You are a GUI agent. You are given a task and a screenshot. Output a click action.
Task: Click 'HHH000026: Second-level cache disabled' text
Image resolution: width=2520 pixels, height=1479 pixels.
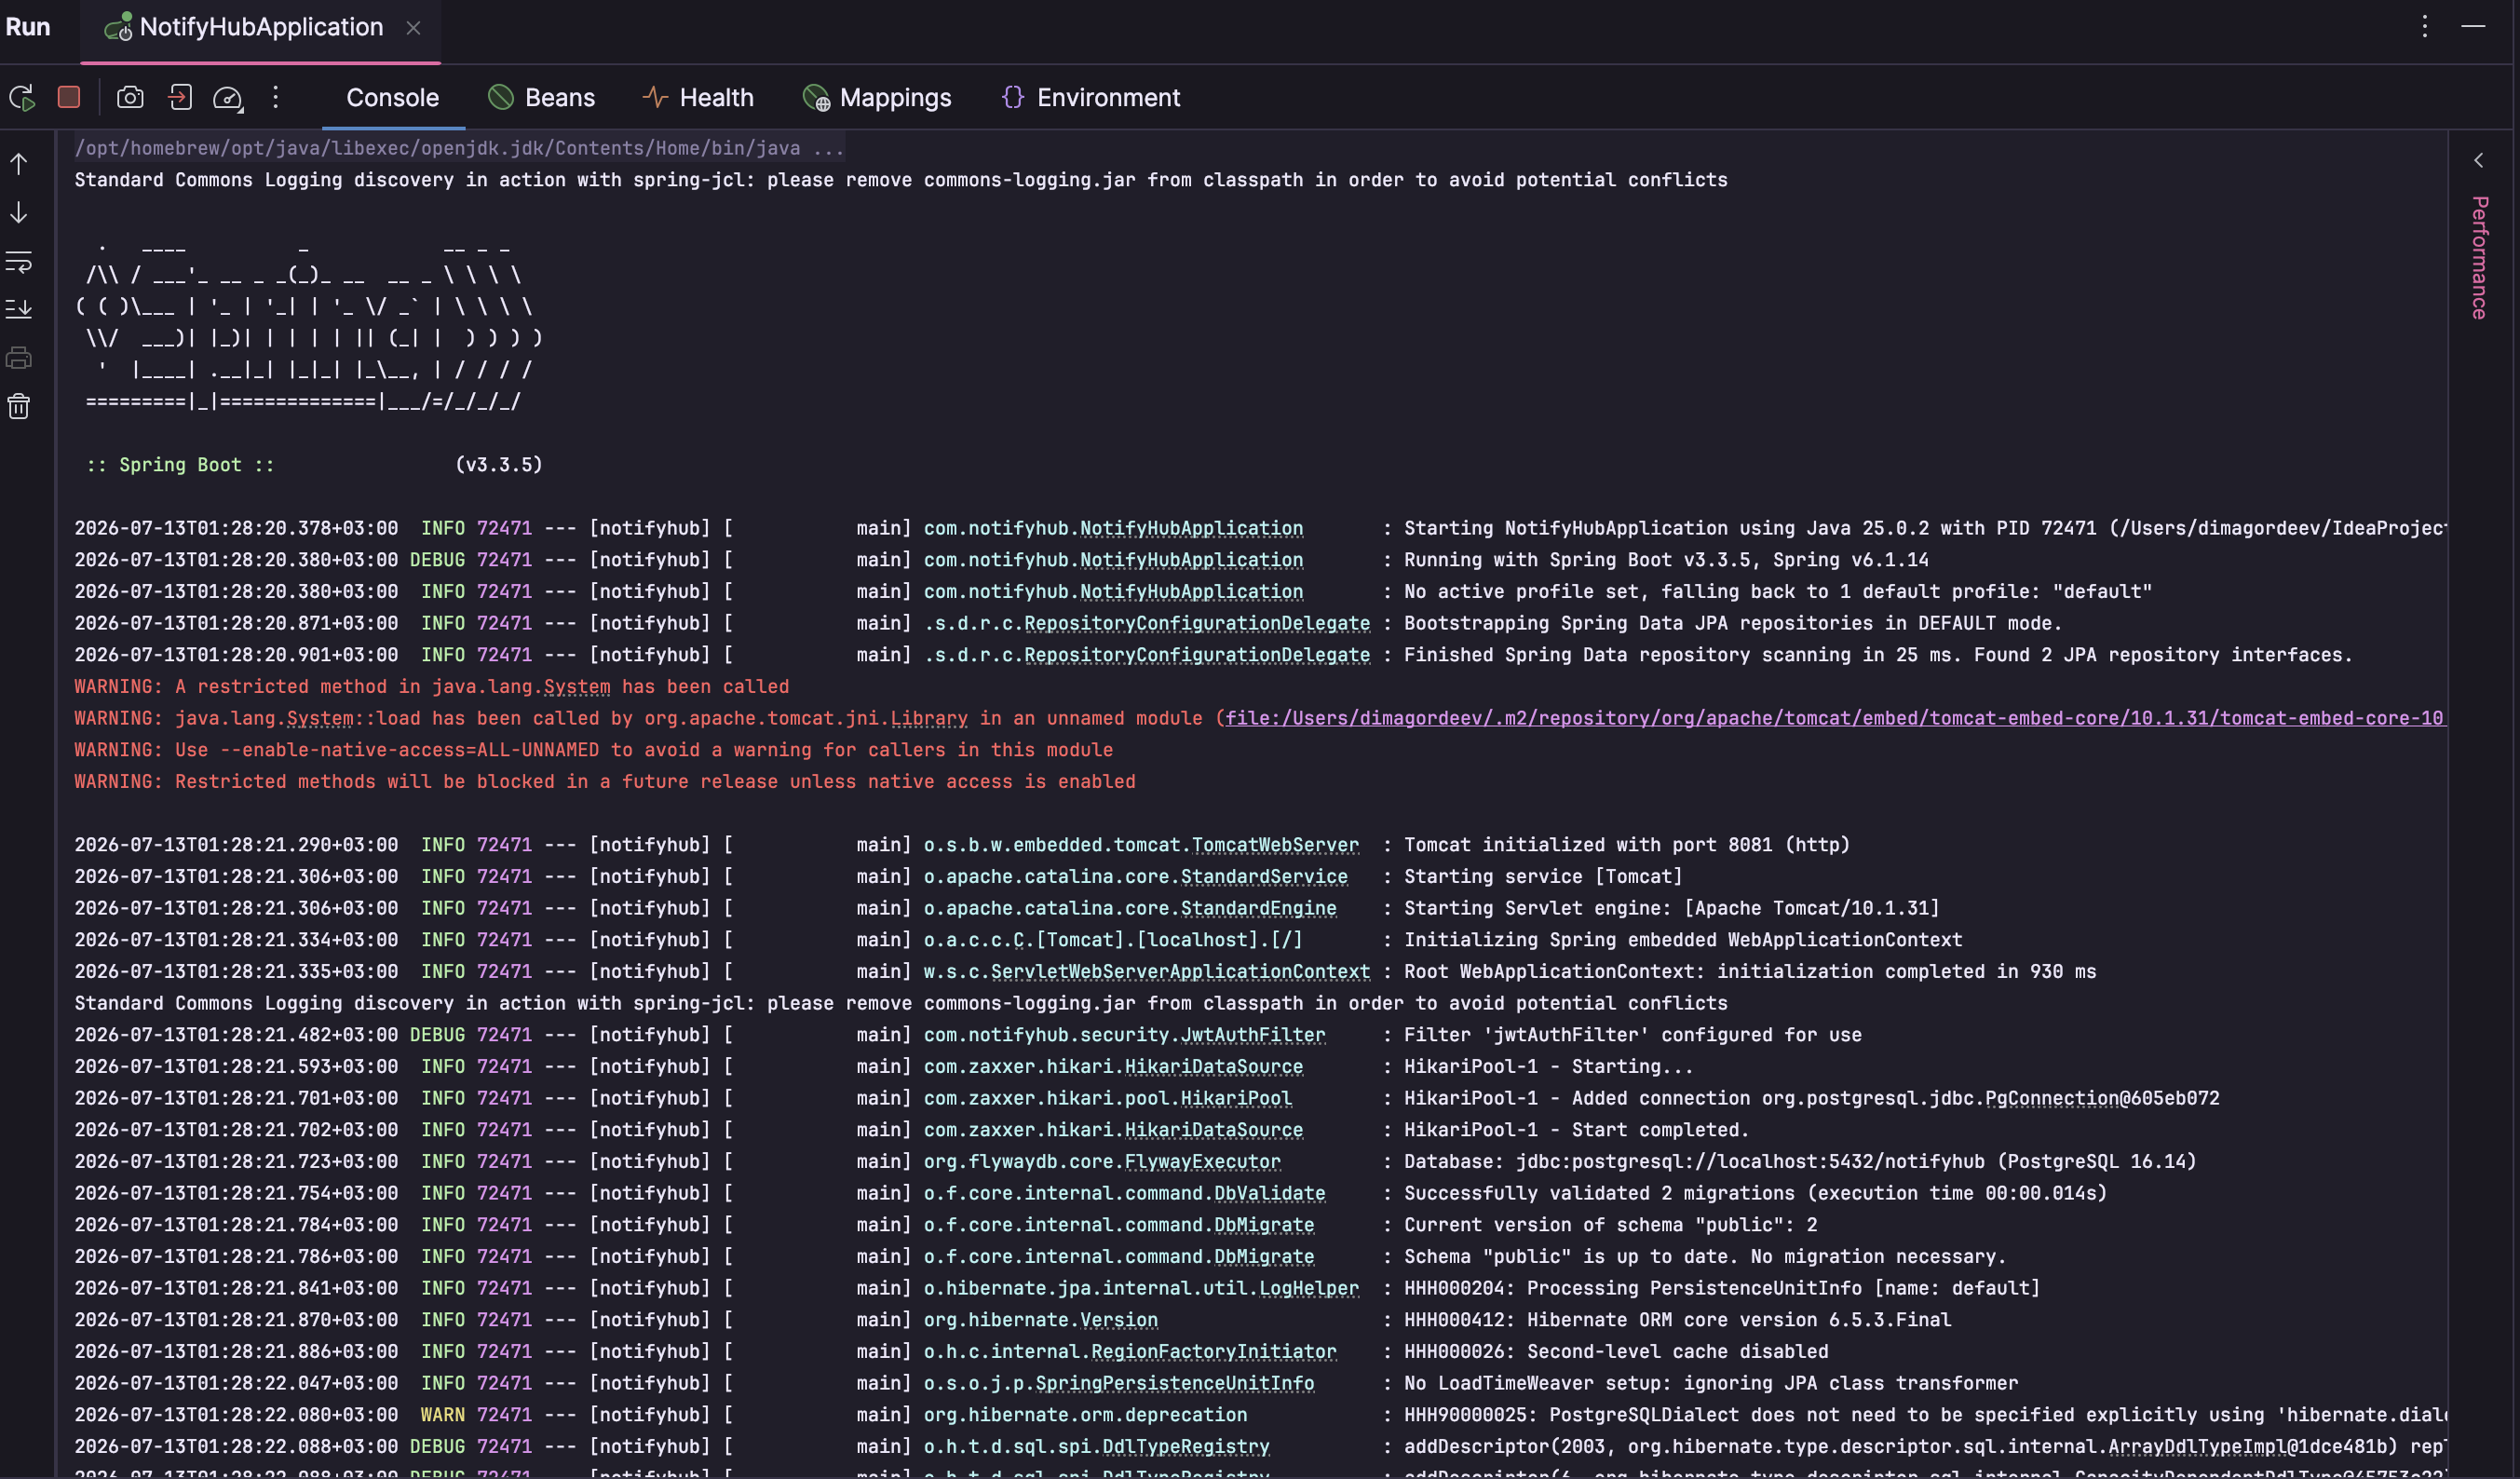pos(1615,1352)
